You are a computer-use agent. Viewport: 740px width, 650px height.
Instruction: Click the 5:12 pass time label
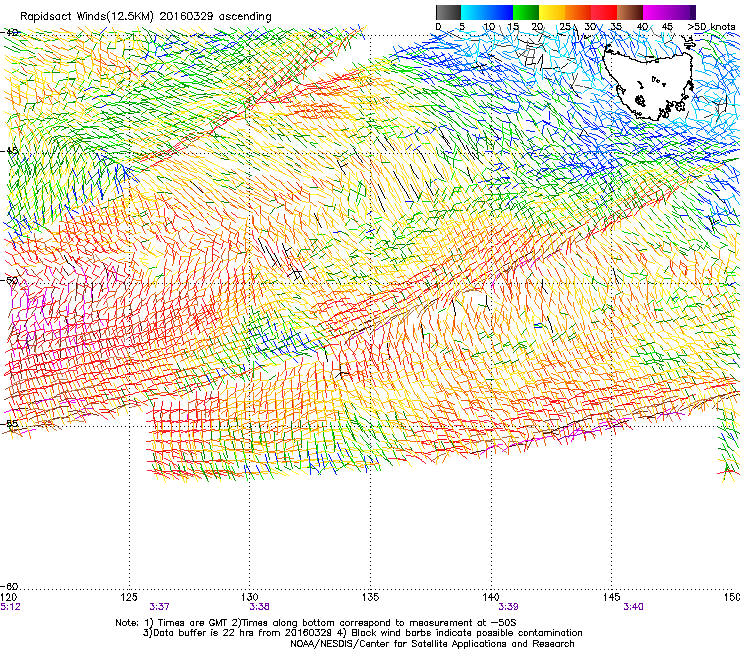[x=10, y=607]
